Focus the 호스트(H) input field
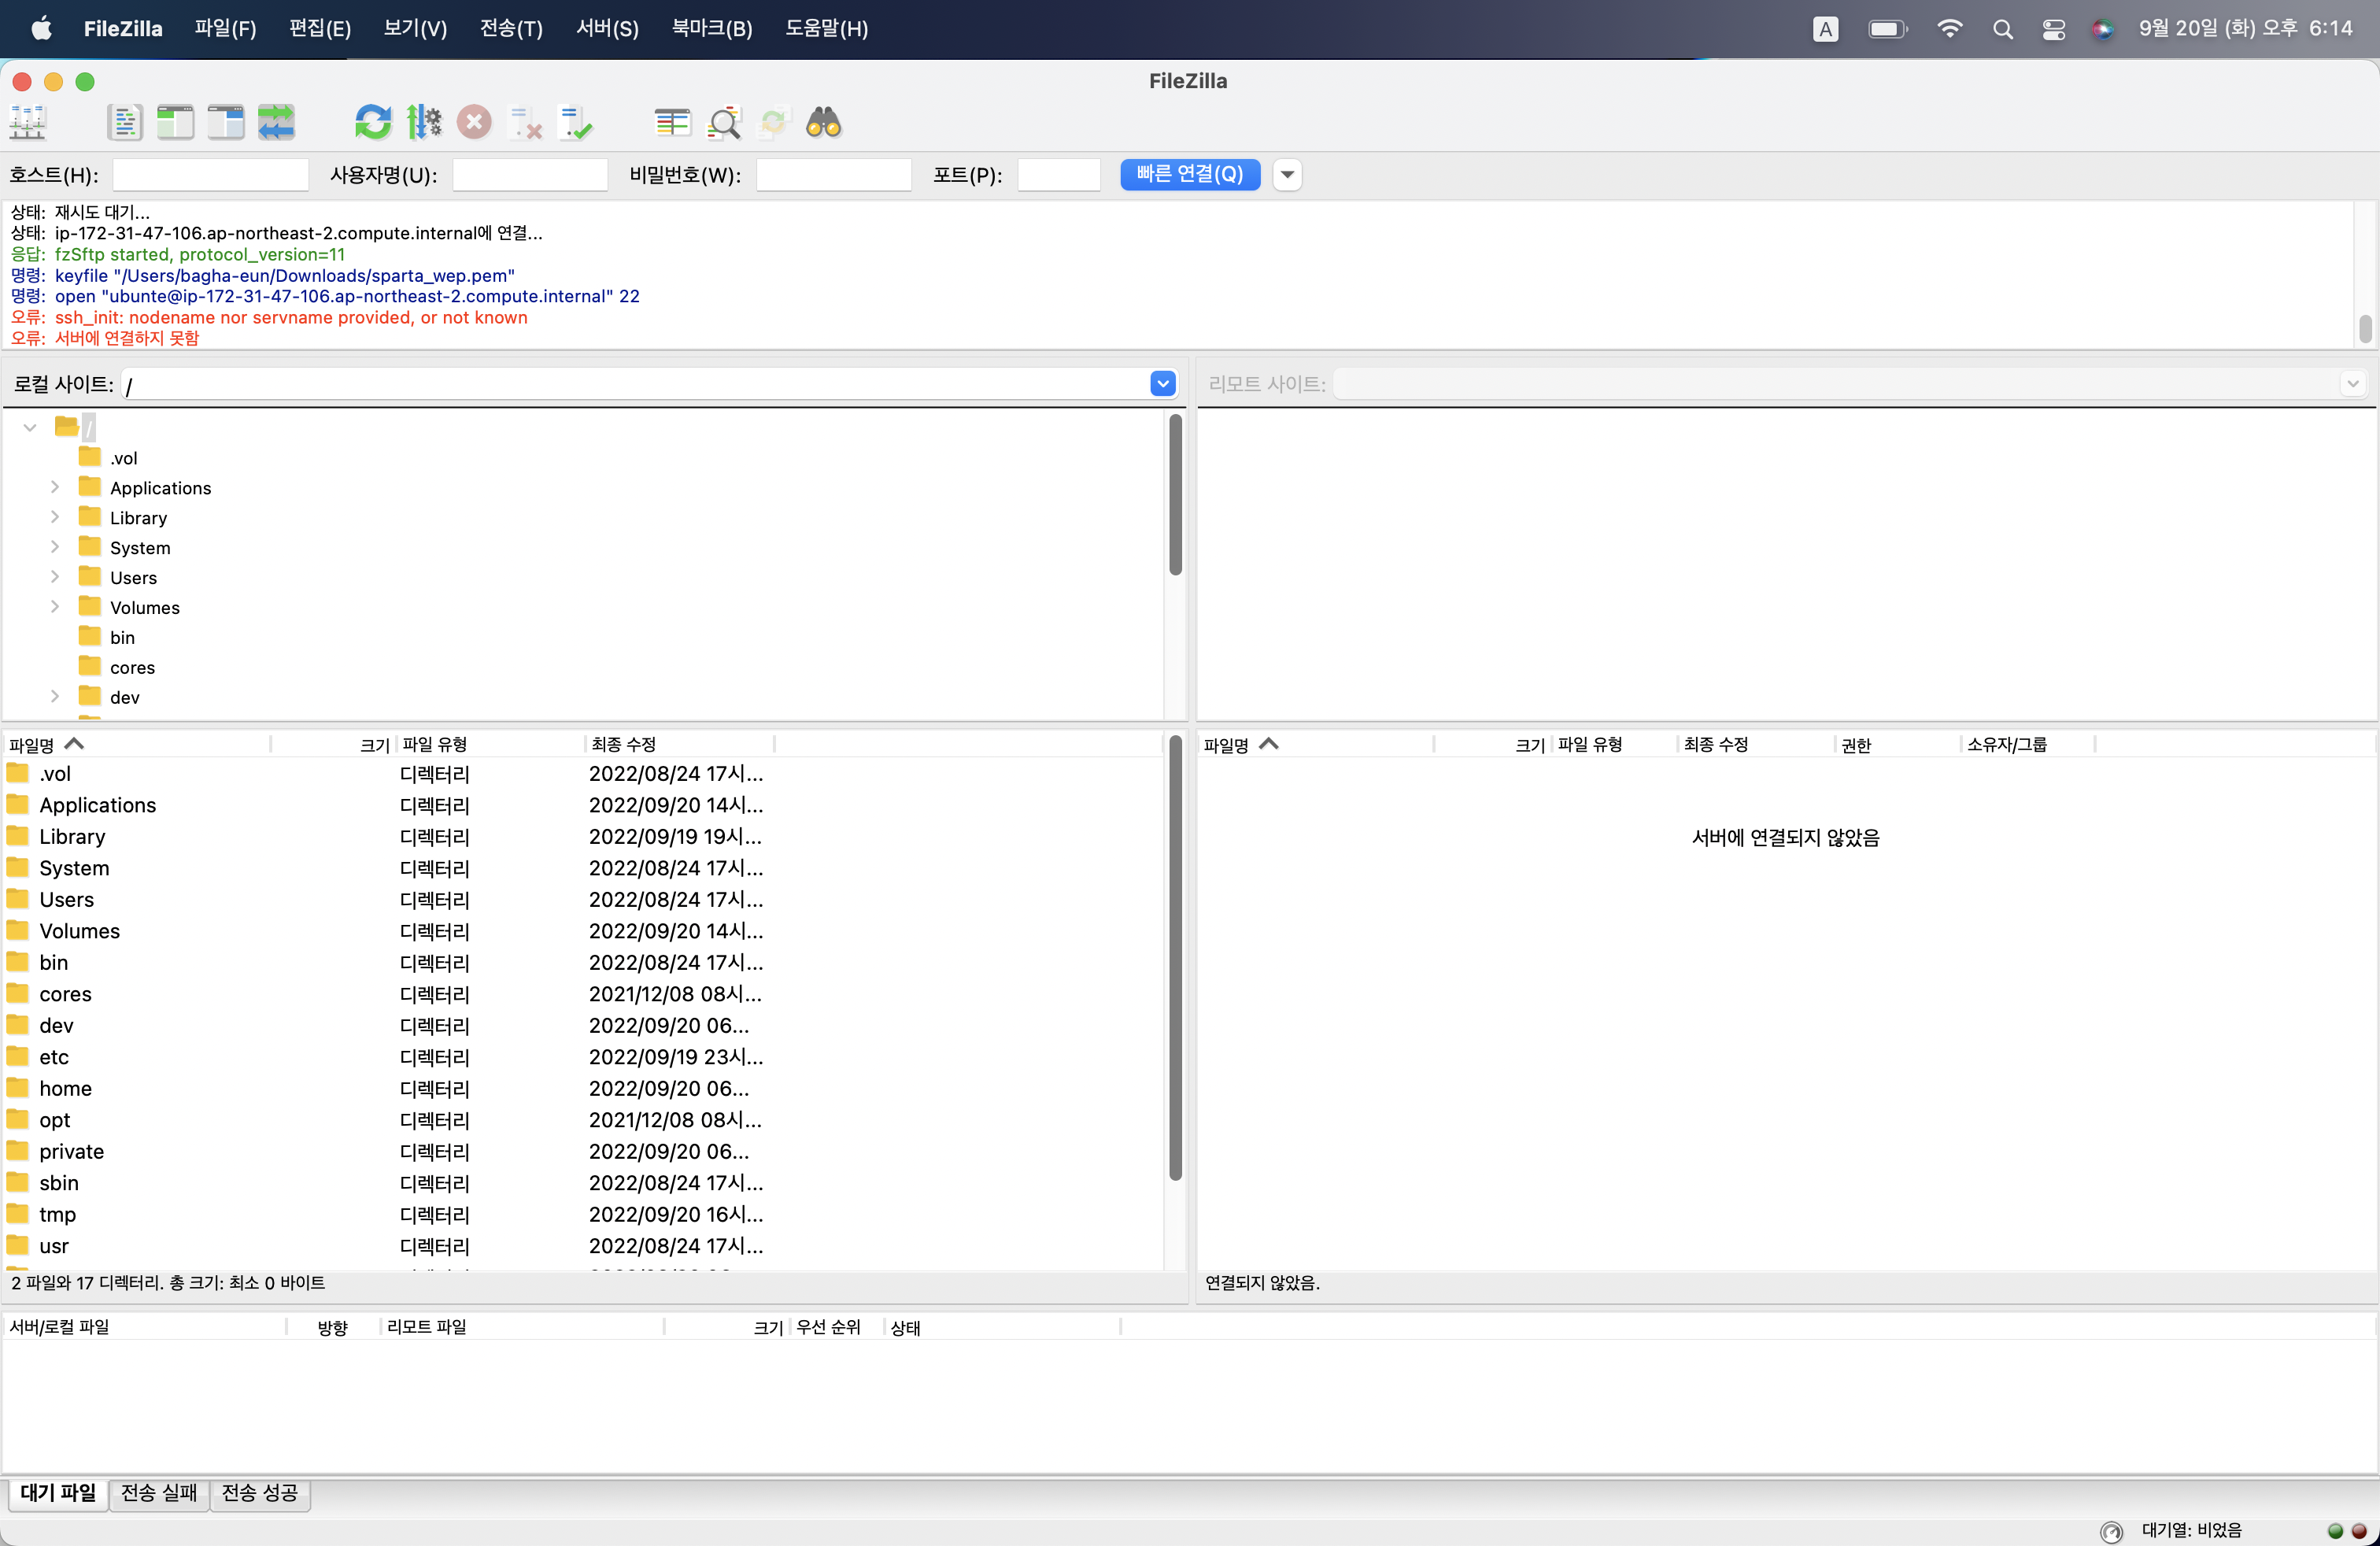Viewport: 2380px width, 1546px height. (x=210, y=174)
